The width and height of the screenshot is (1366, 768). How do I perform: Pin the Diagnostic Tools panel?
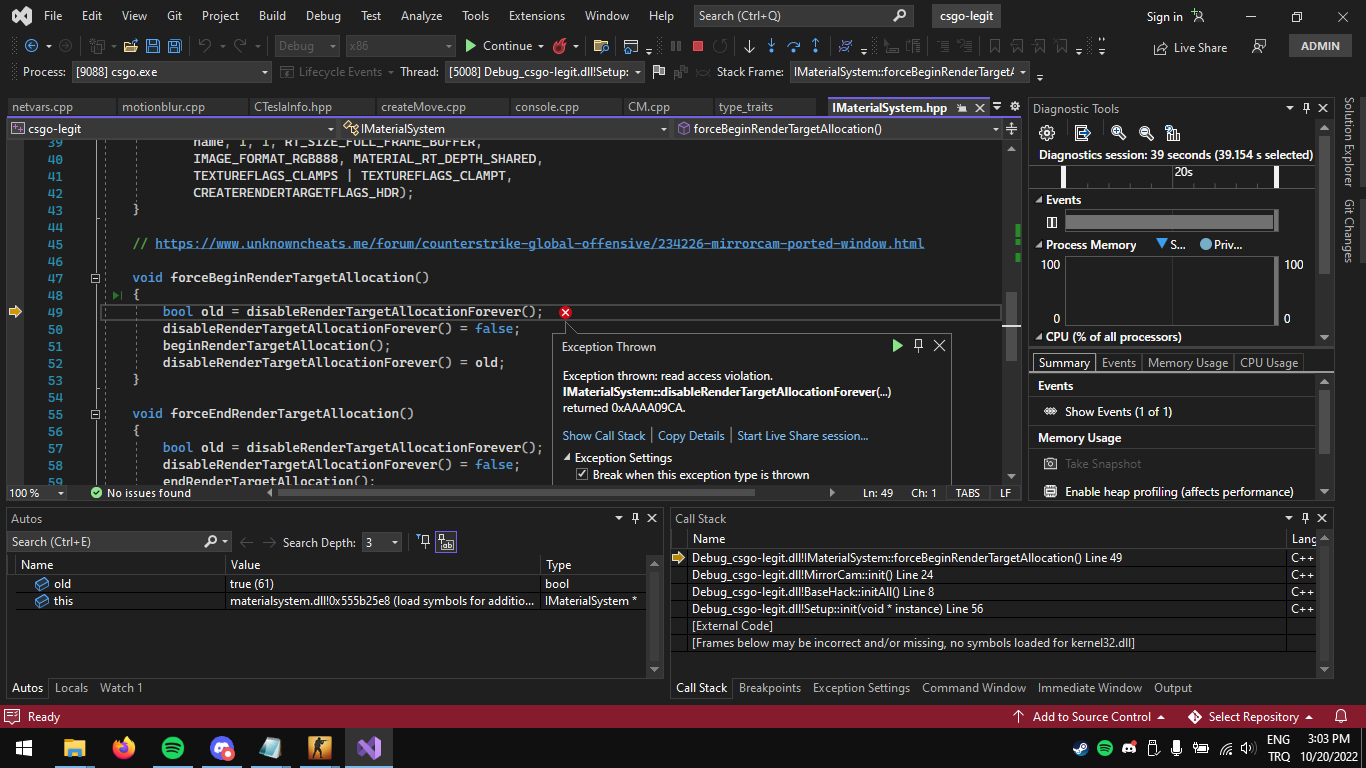point(1305,107)
